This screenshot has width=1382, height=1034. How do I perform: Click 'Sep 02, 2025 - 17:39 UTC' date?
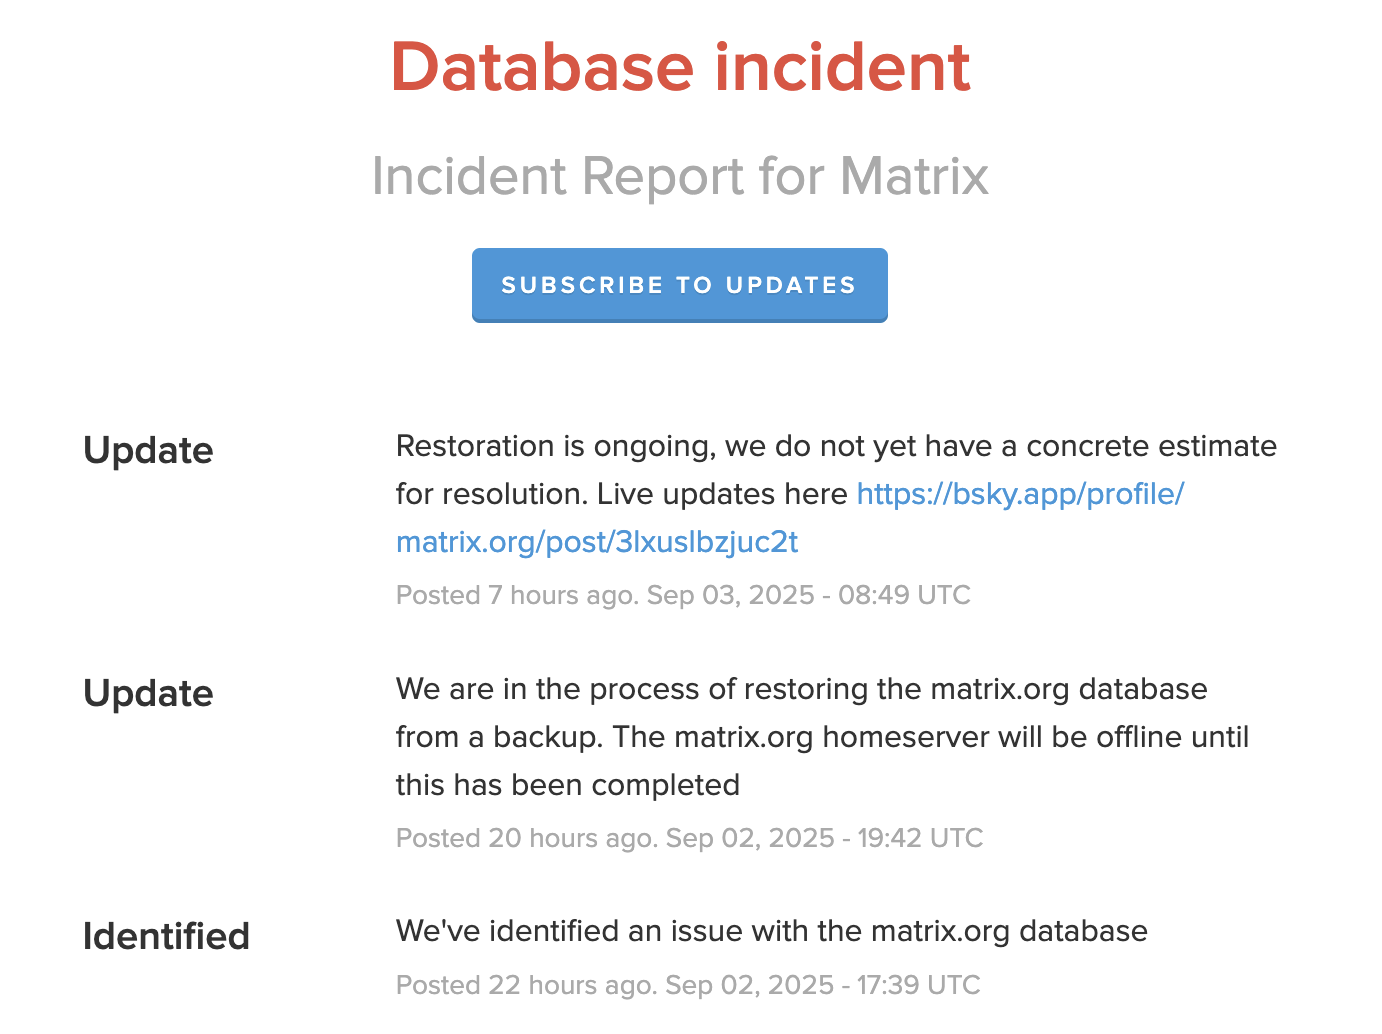point(822,985)
